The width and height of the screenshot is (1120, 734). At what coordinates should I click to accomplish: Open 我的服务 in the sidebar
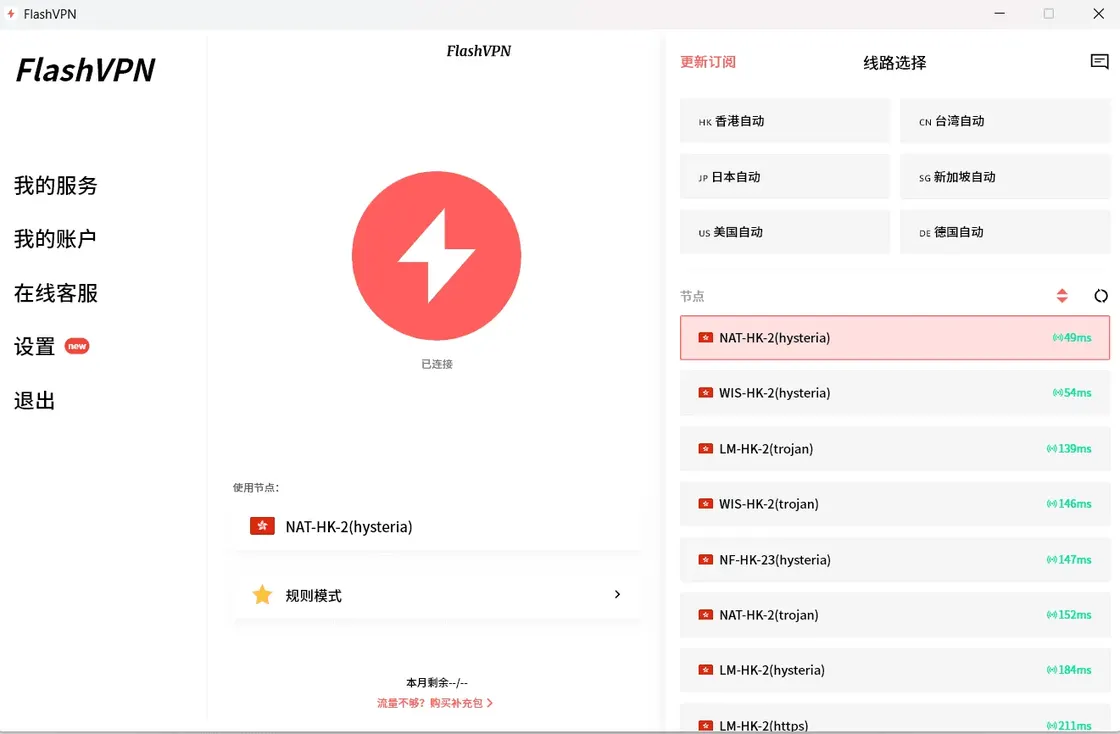coord(56,186)
